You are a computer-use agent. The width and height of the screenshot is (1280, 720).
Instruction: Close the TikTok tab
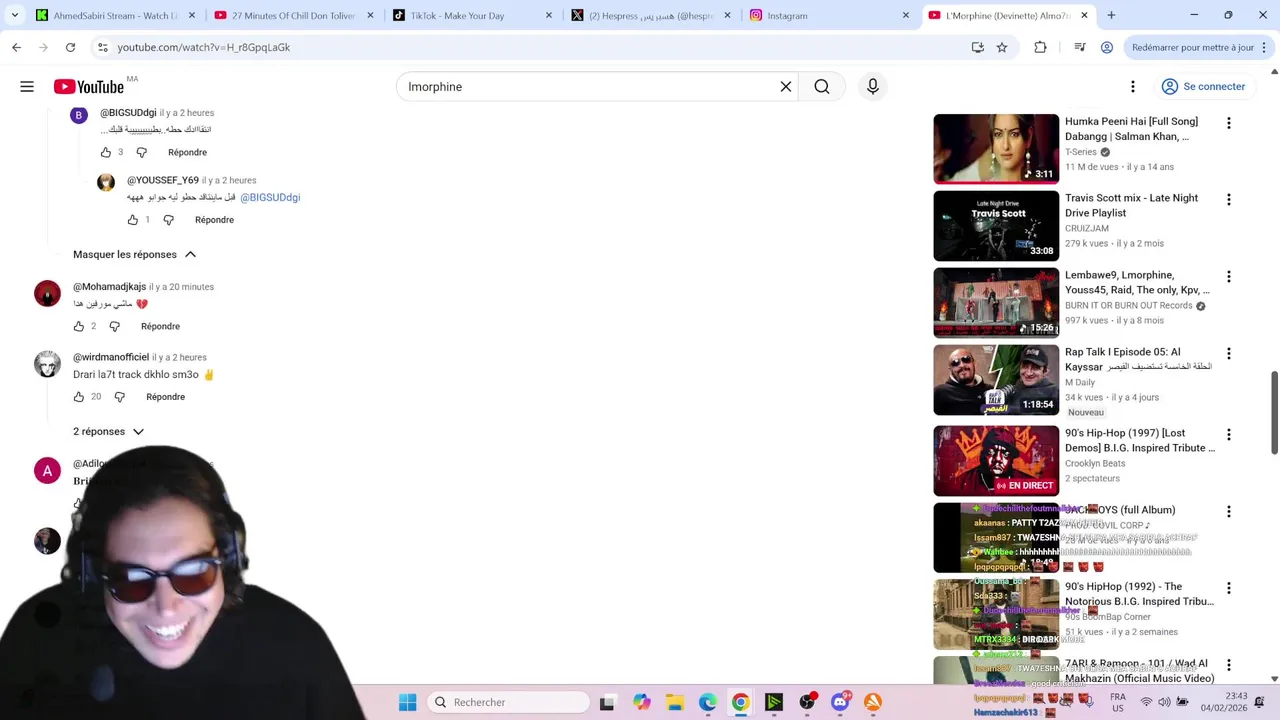coord(549,15)
